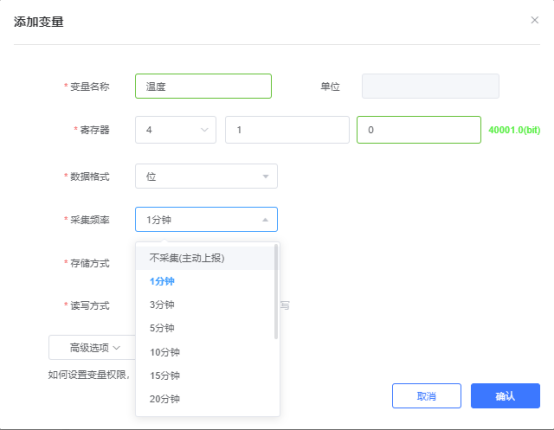Click the 变量名称 input containing 温度
Viewport: 554px width, 430px height.
click(204, 86)
